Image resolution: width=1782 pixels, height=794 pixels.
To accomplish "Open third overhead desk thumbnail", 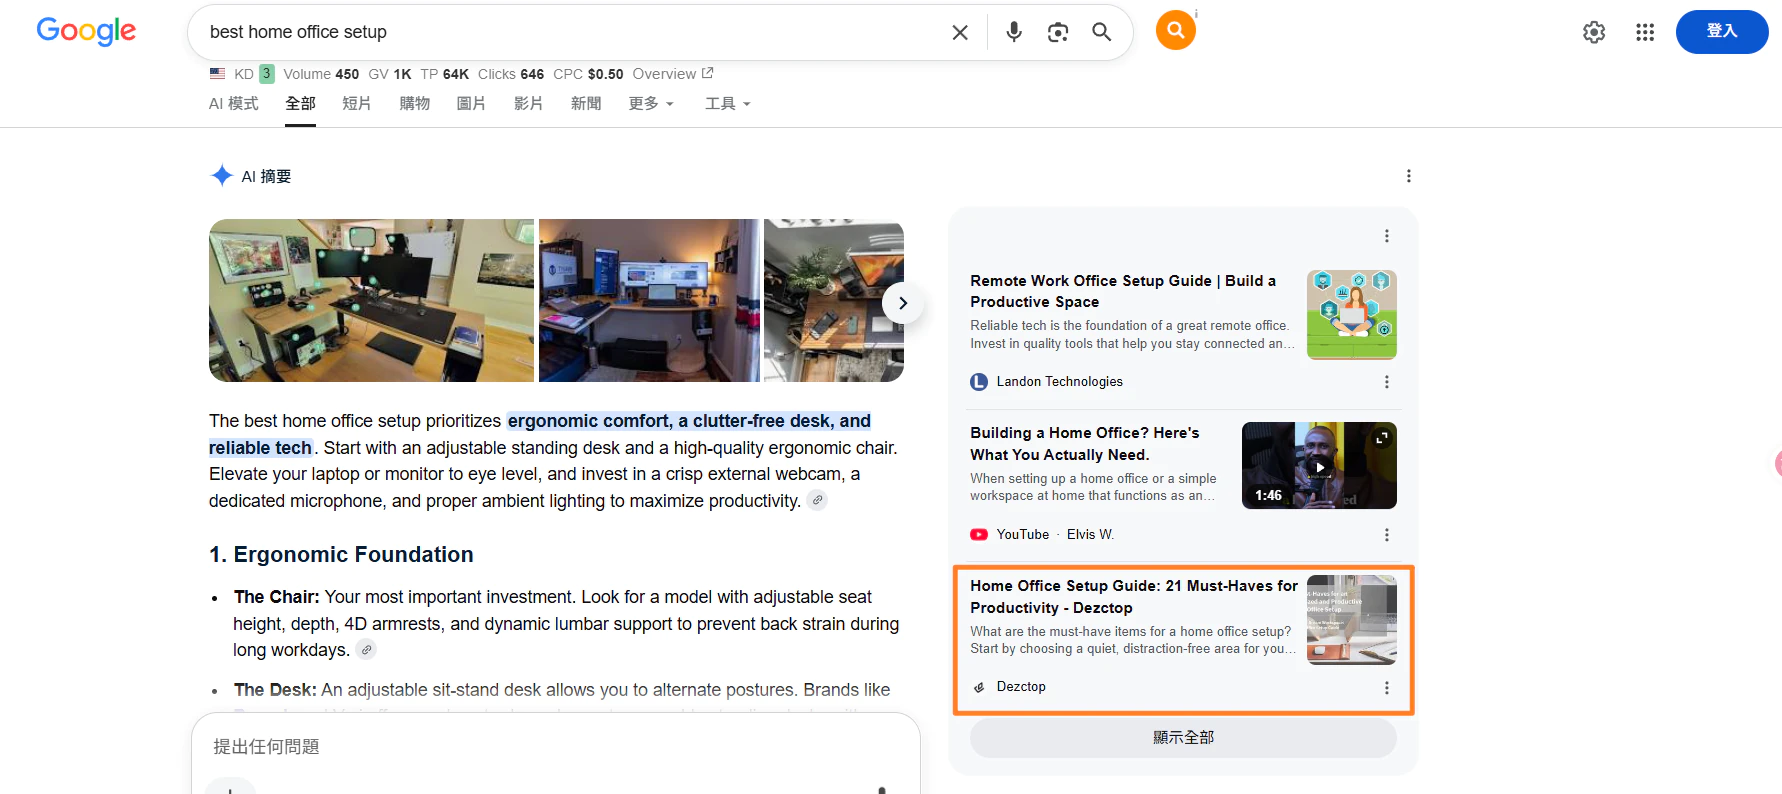I will point(834,300).
